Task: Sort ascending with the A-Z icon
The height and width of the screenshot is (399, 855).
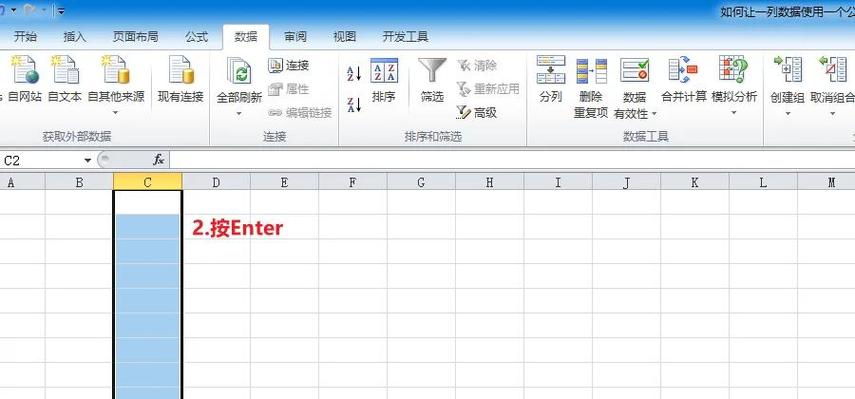Action: click(x=354, y=74)
